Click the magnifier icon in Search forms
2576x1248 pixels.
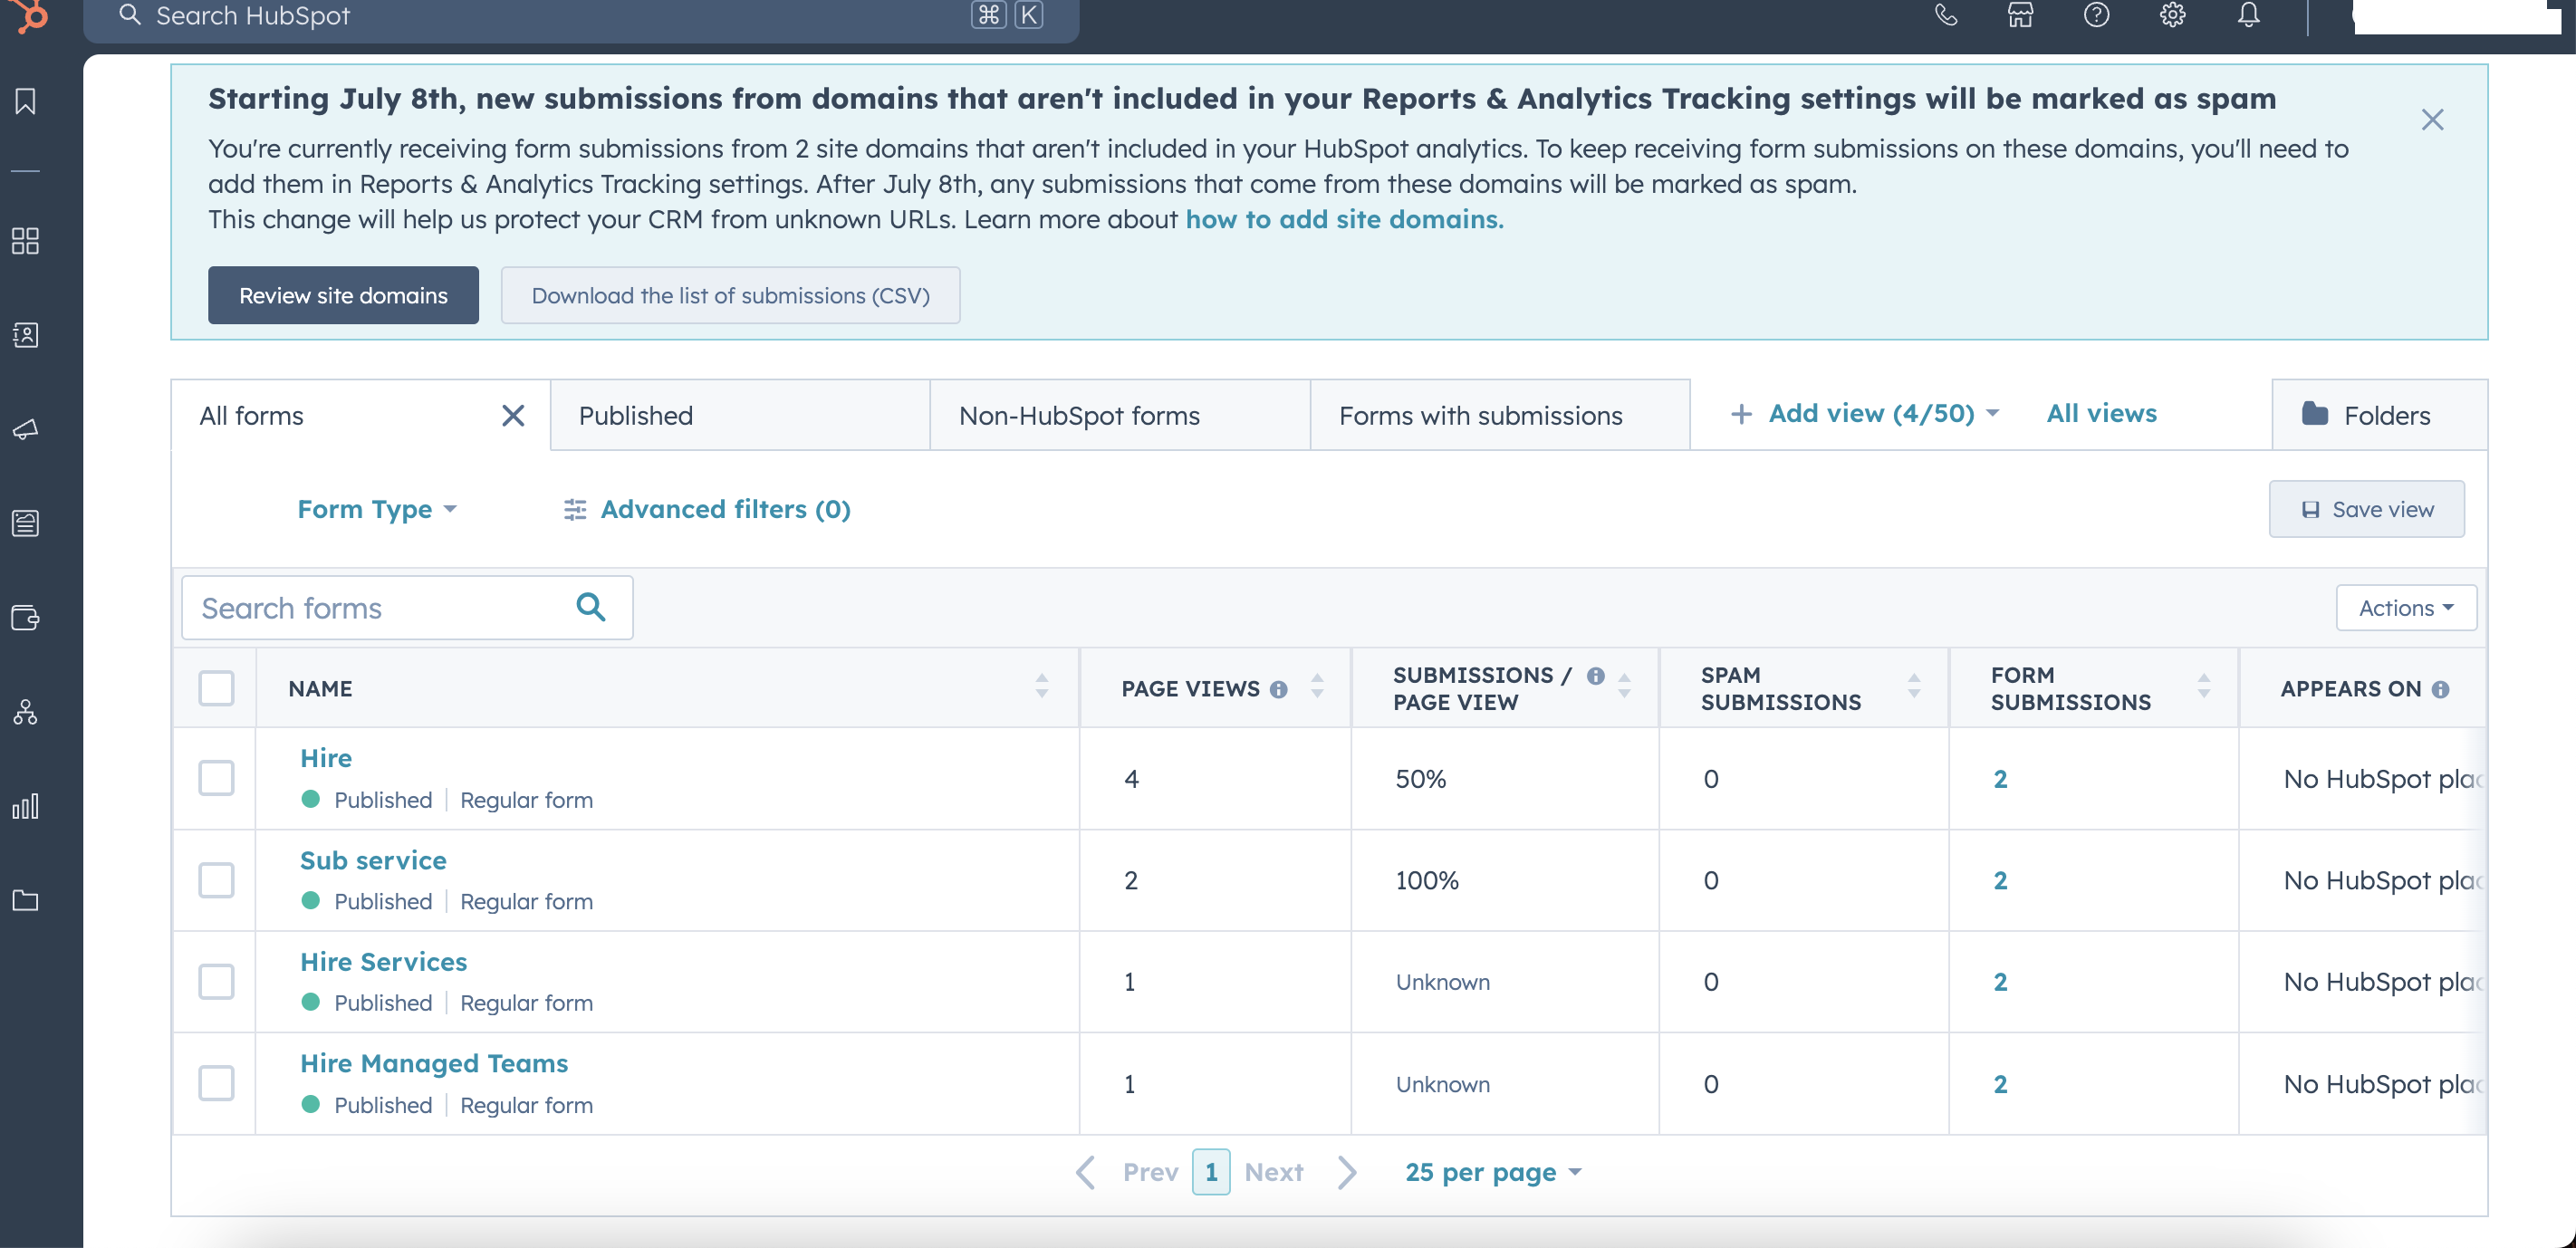[591, 606]
